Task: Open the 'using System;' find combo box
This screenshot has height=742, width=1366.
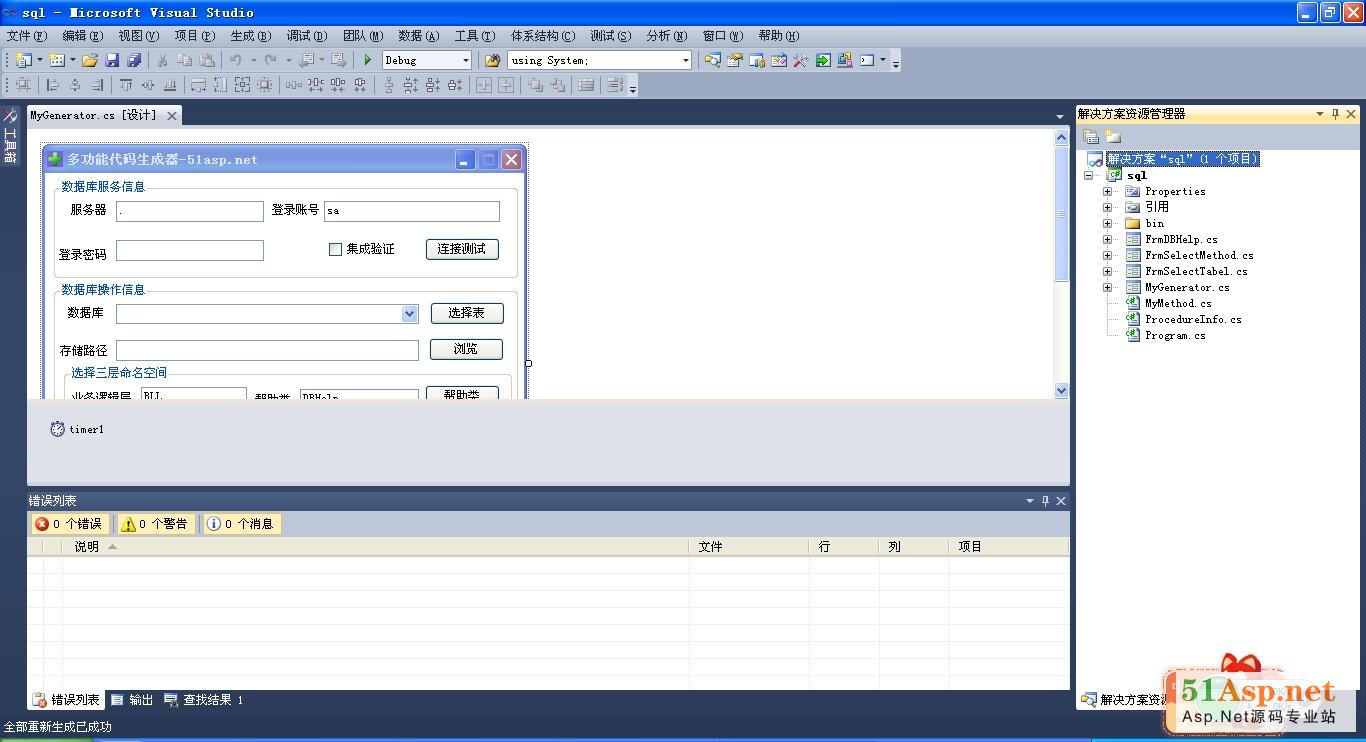Action: [x=685, y=60]
